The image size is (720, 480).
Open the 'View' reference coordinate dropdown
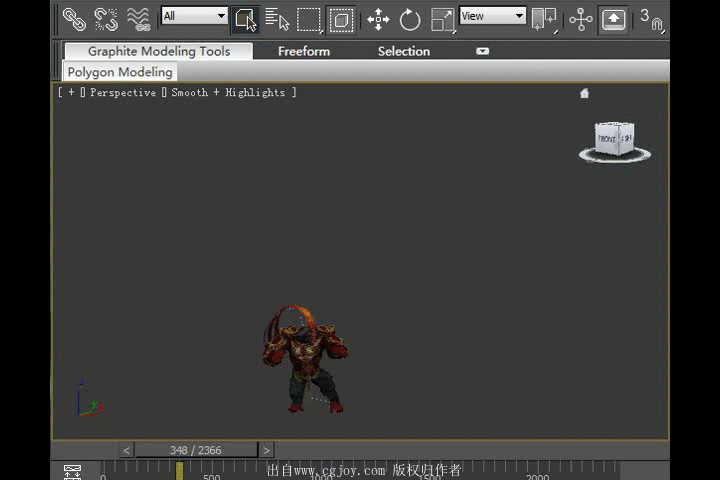point(492,16)
